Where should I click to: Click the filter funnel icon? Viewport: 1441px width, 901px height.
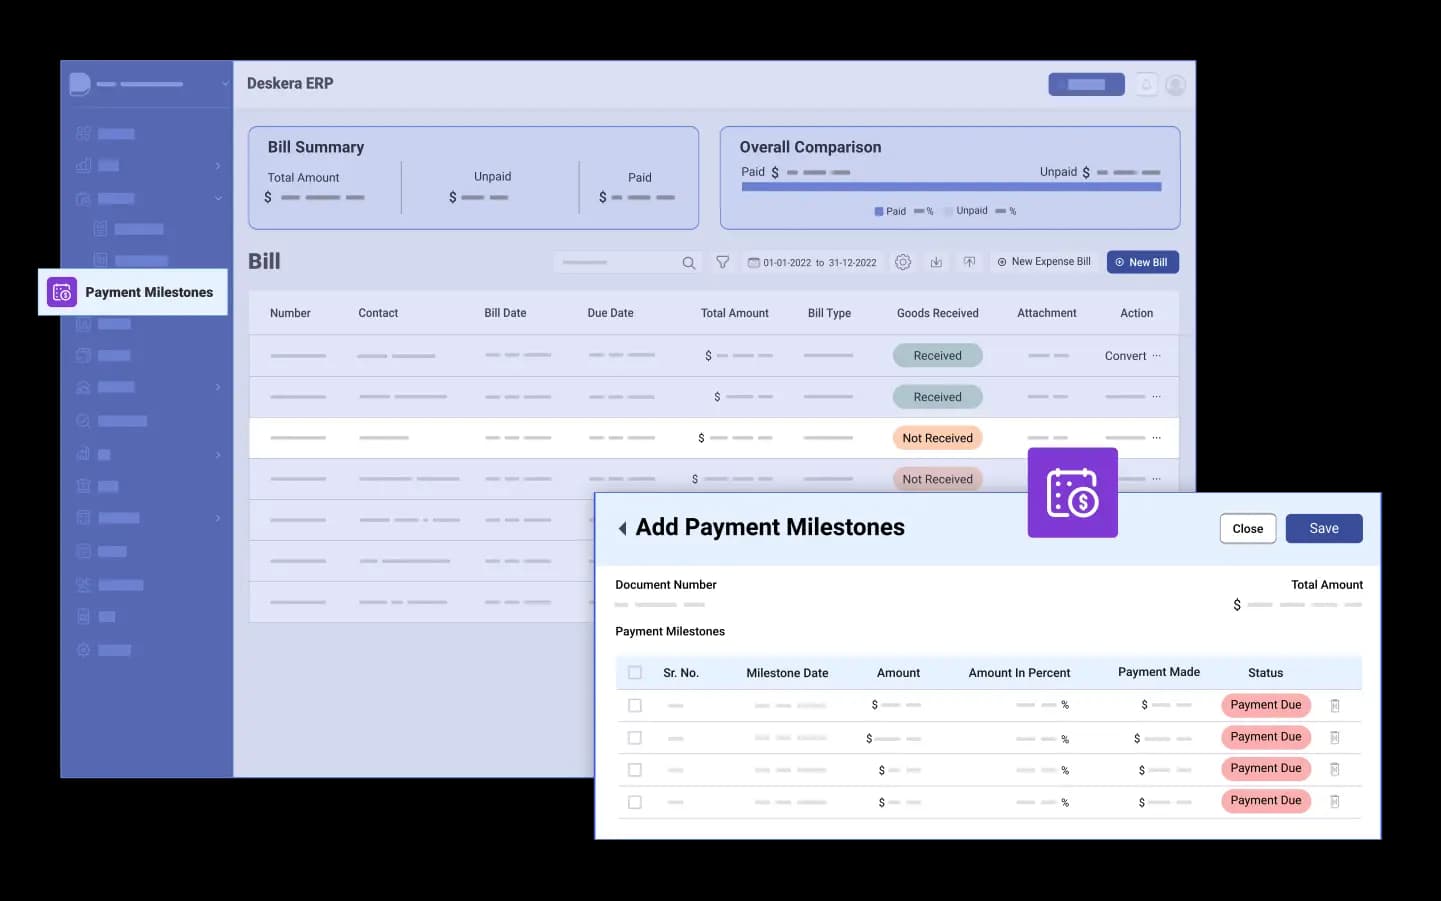tap(722, 262)
